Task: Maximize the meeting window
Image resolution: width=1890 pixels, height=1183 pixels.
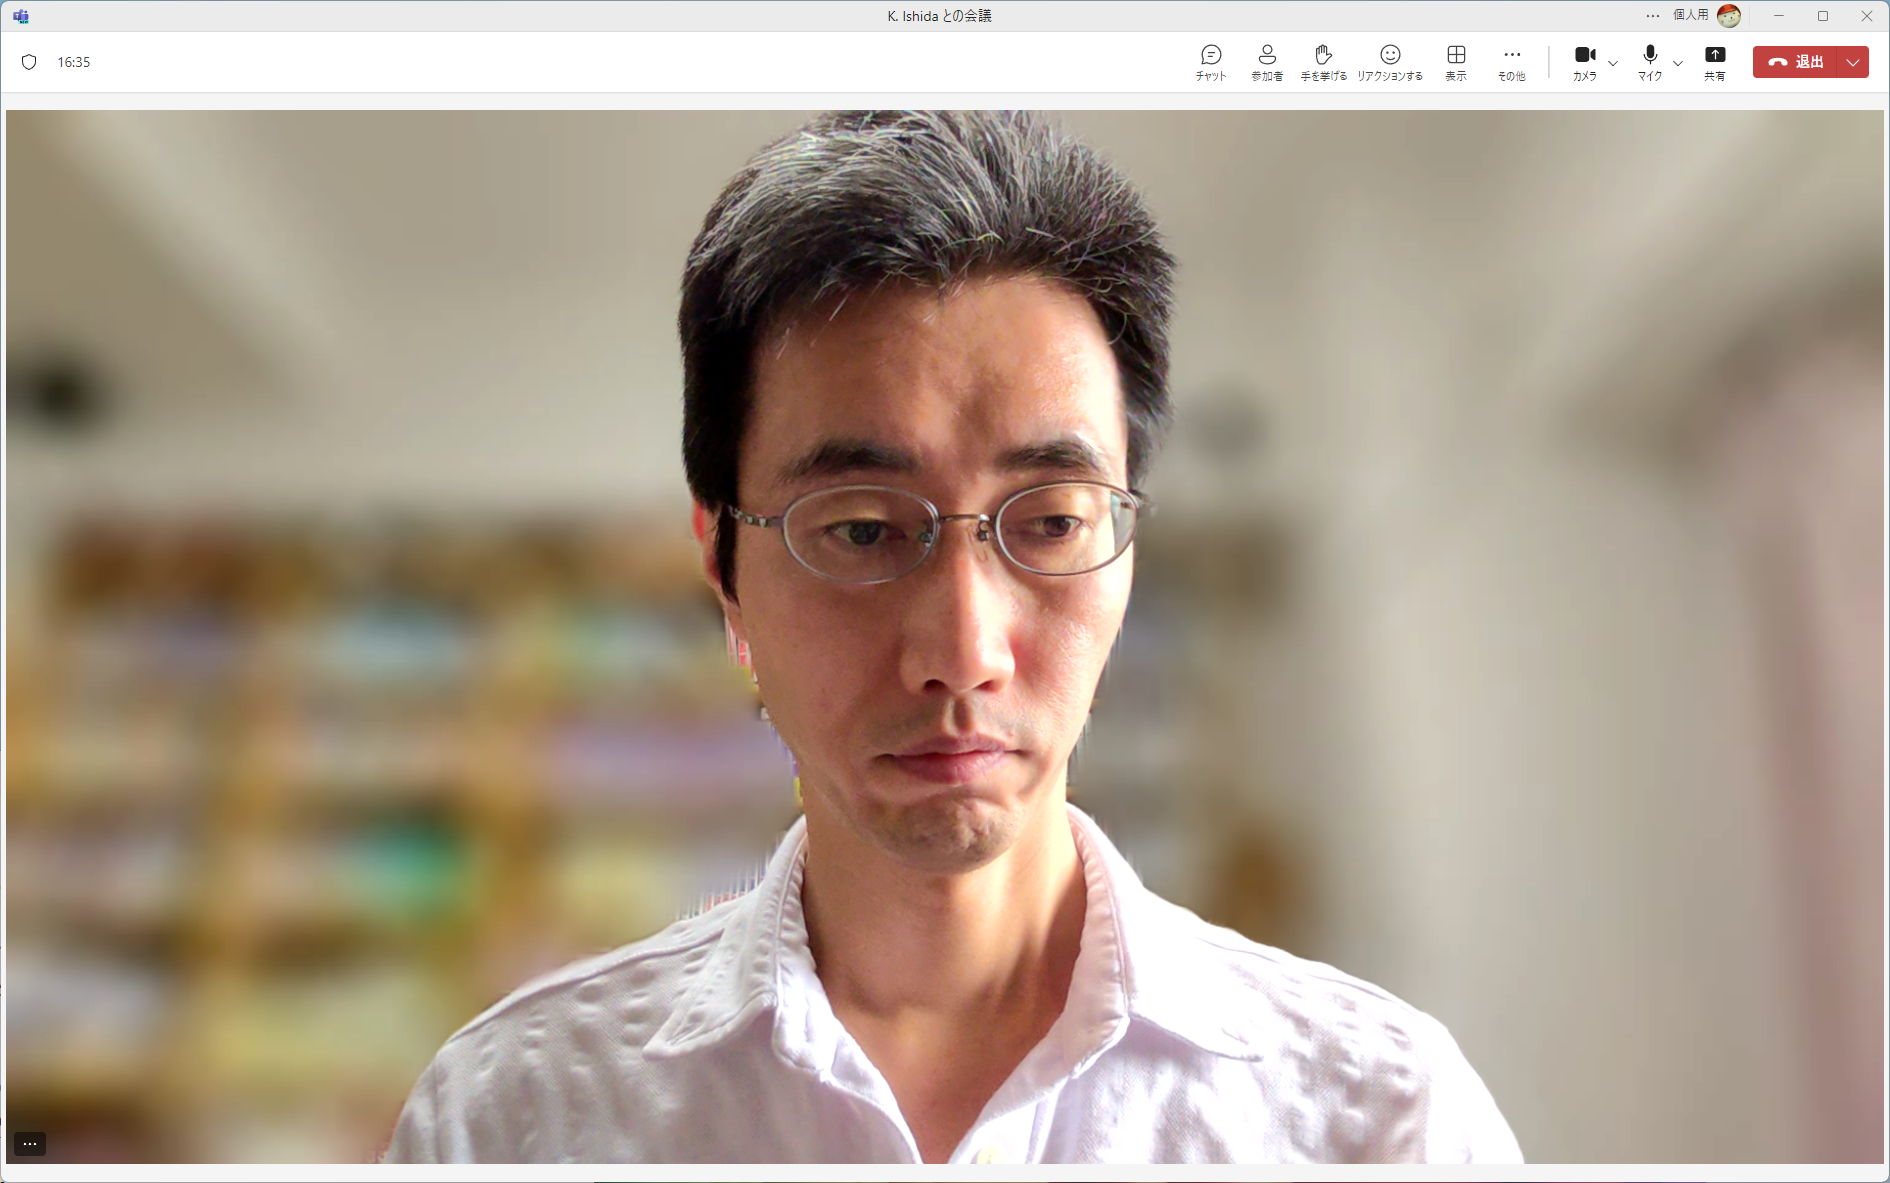Action: [1823, 16]
